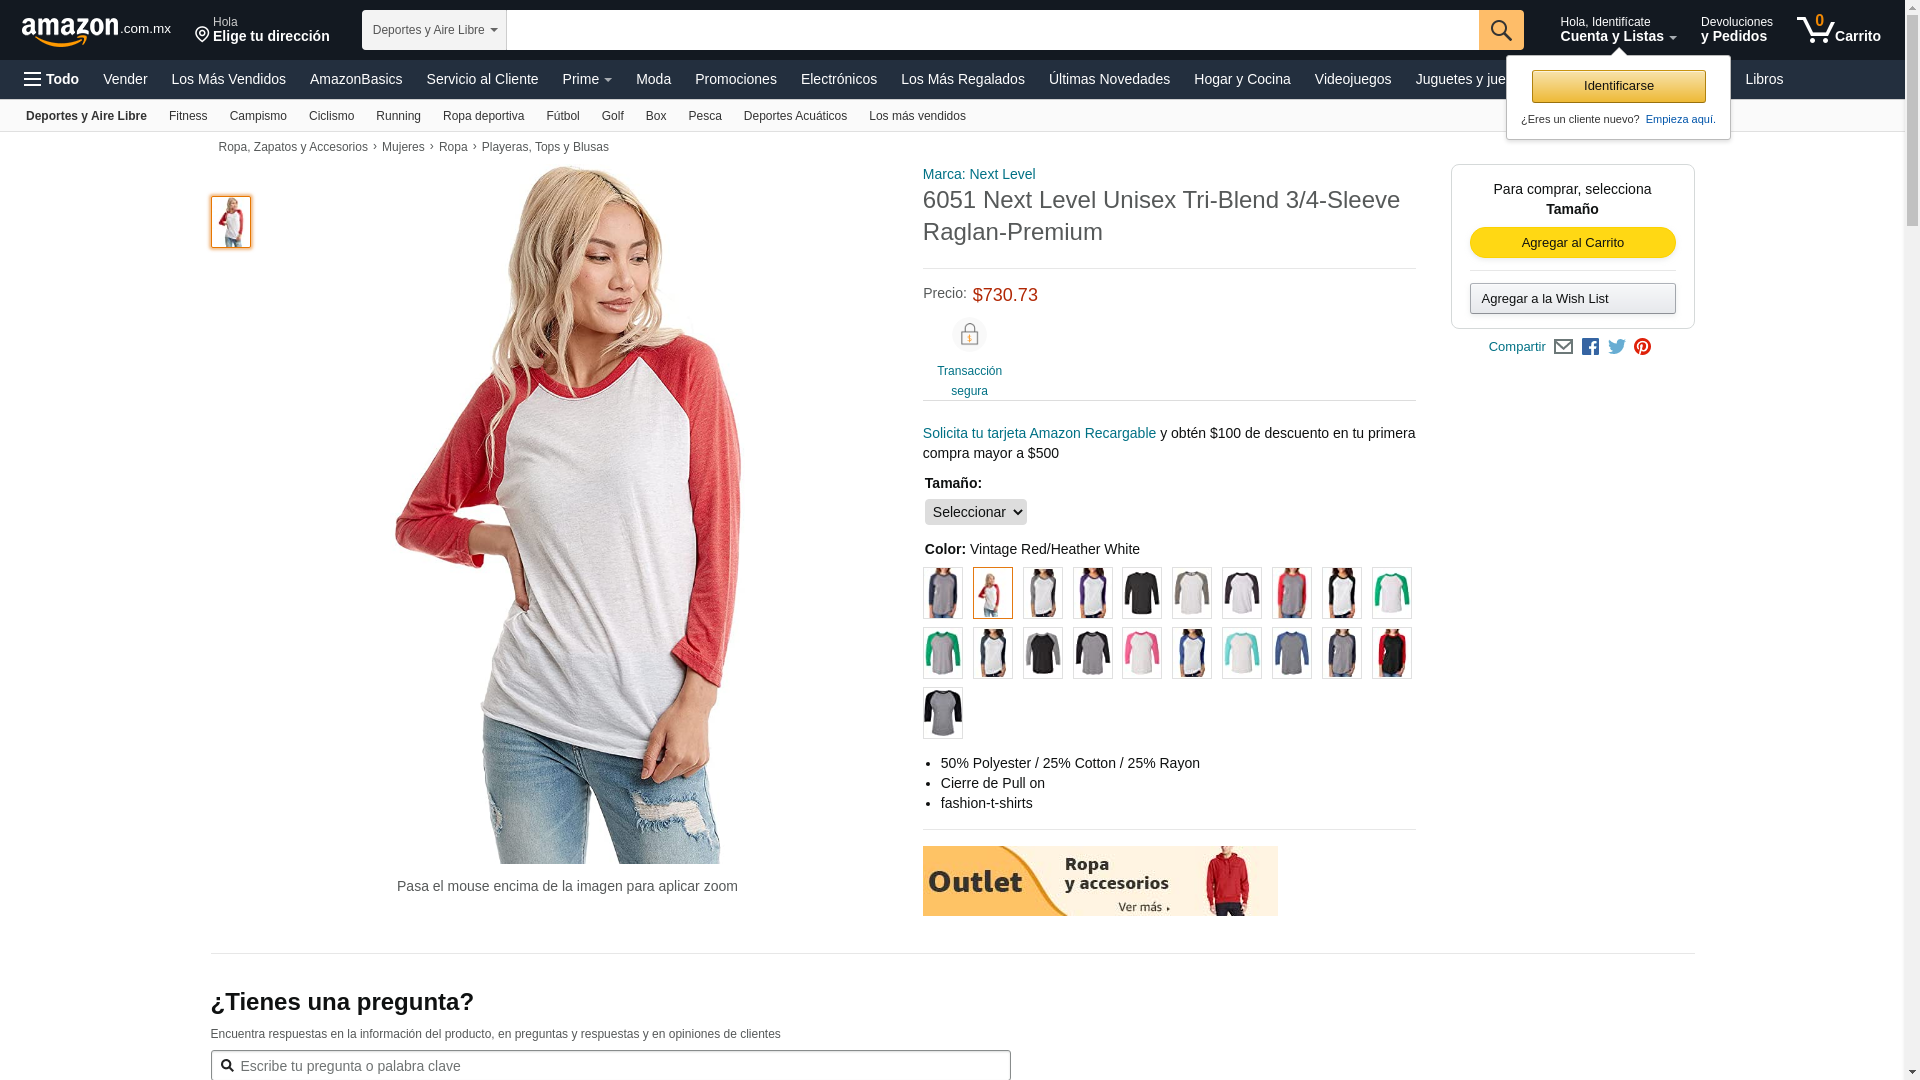1920x1080 pixels.
Task: Select the all-black raglan color swatch
Action: 1142,593
